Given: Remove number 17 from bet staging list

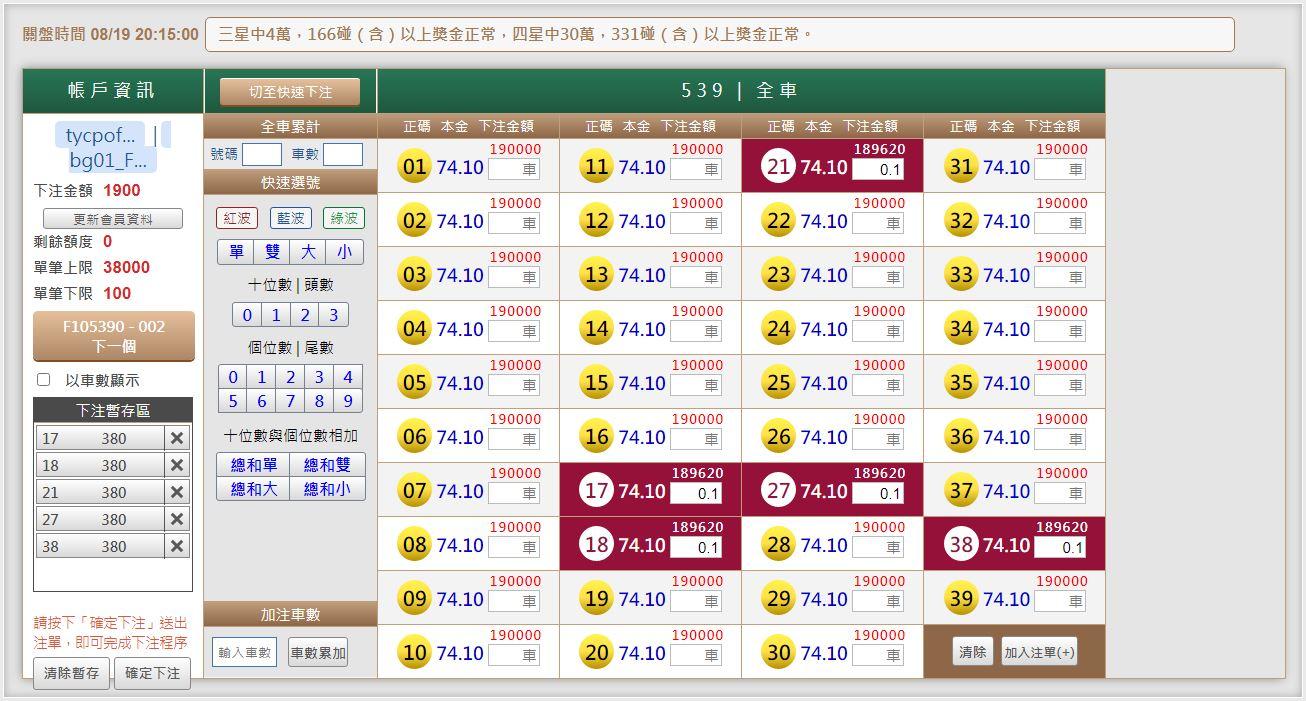Looking at the screenshot, I should pyautogui.click(x=177, y=438).
